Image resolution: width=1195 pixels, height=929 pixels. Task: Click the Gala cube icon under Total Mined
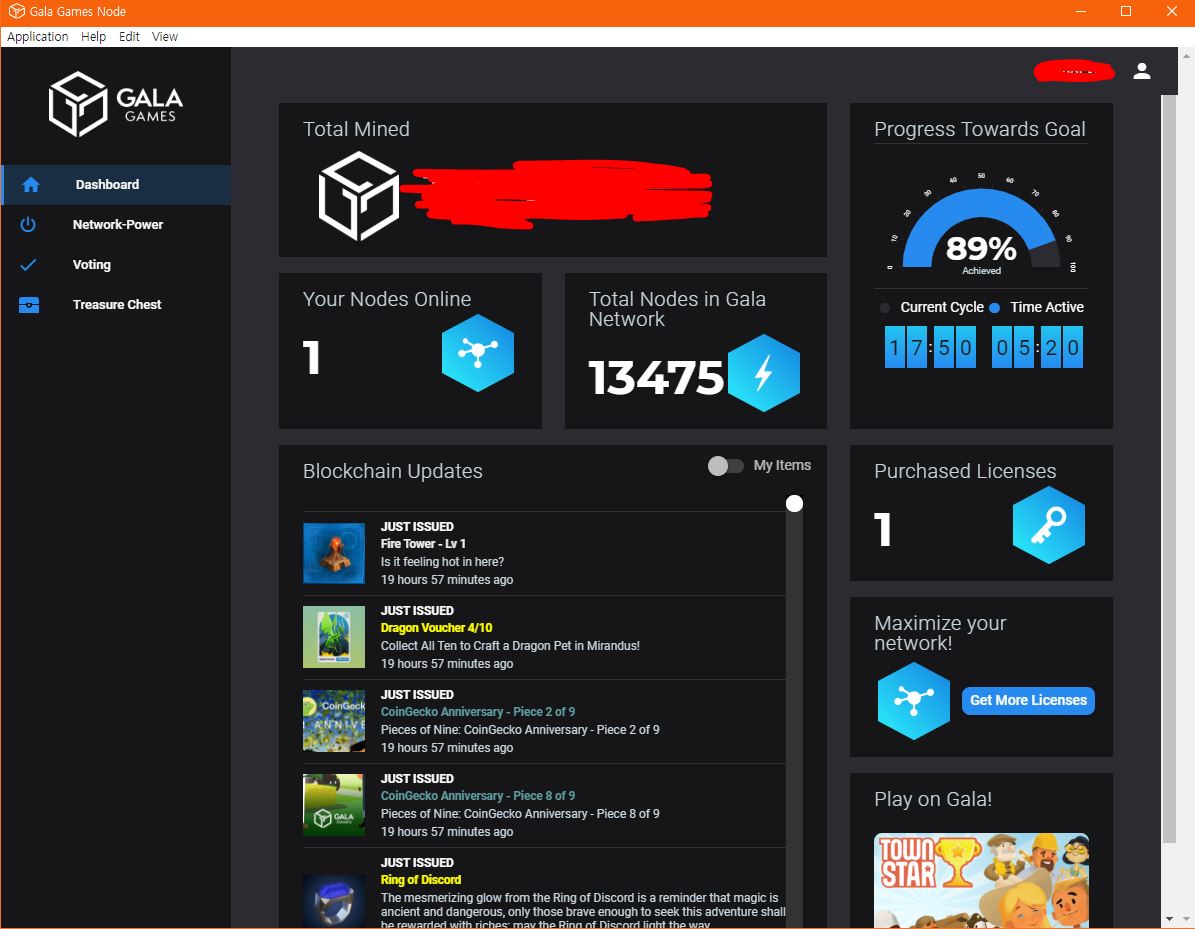click(358, 196)
